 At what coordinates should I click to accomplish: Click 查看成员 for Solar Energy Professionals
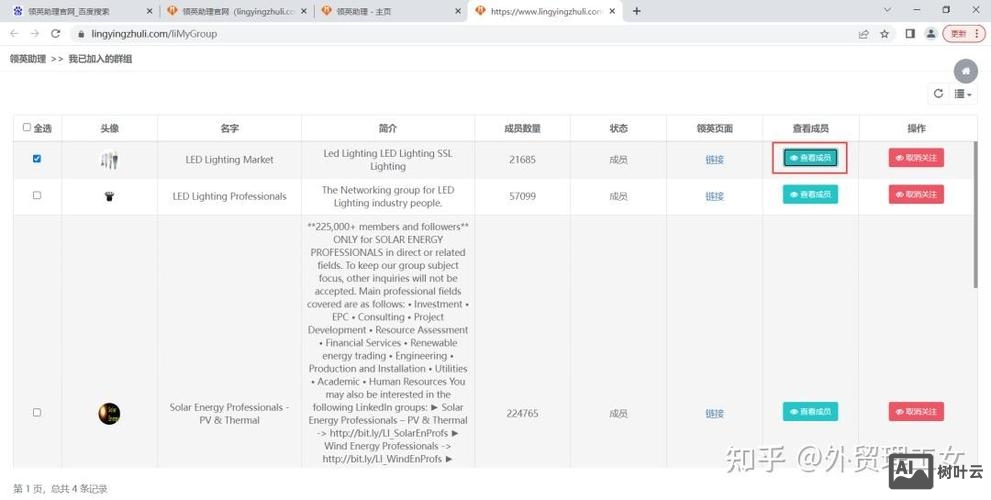810,412
